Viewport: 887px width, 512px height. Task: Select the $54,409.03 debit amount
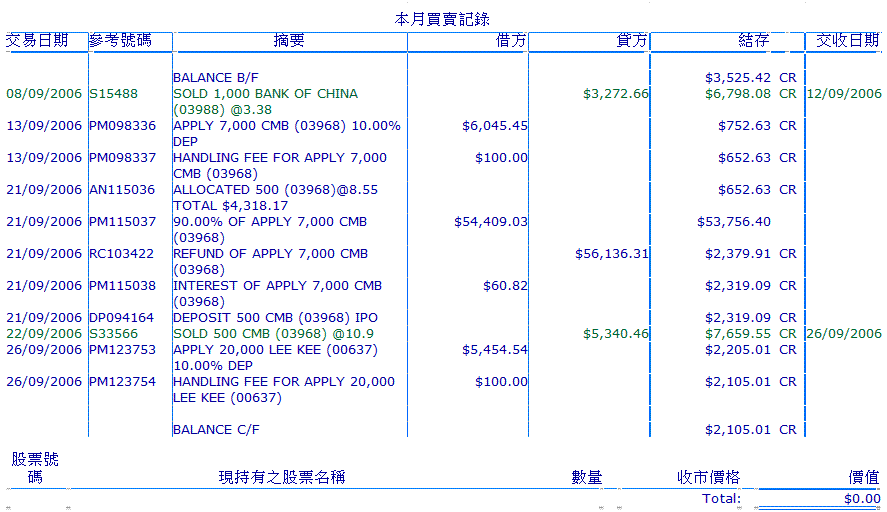pos(490,222)
